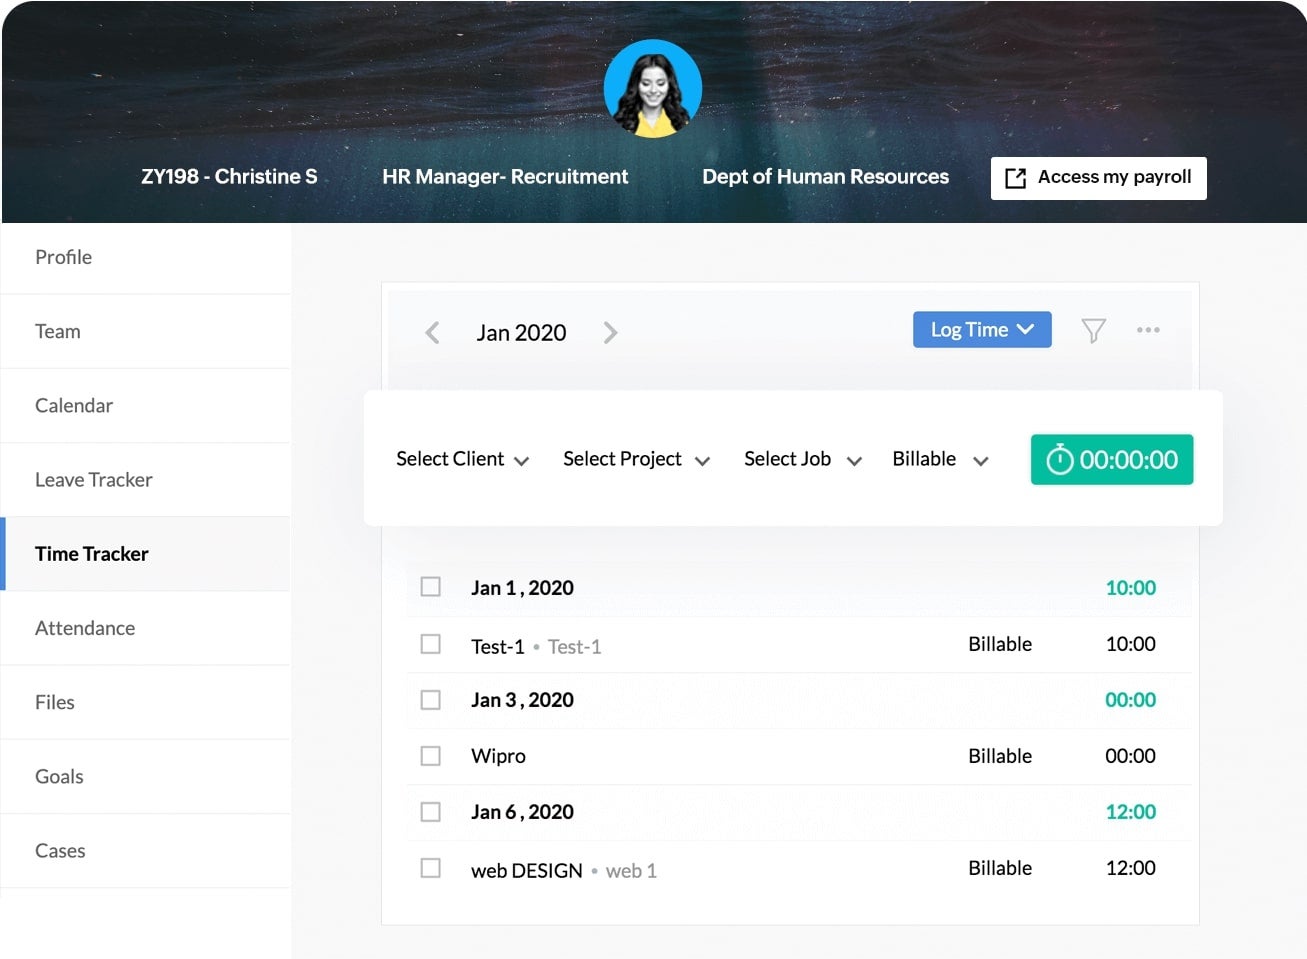The image size is (1307, 959).
Task: Expand the Select Client dropdown
Action: tap(462, 459)
